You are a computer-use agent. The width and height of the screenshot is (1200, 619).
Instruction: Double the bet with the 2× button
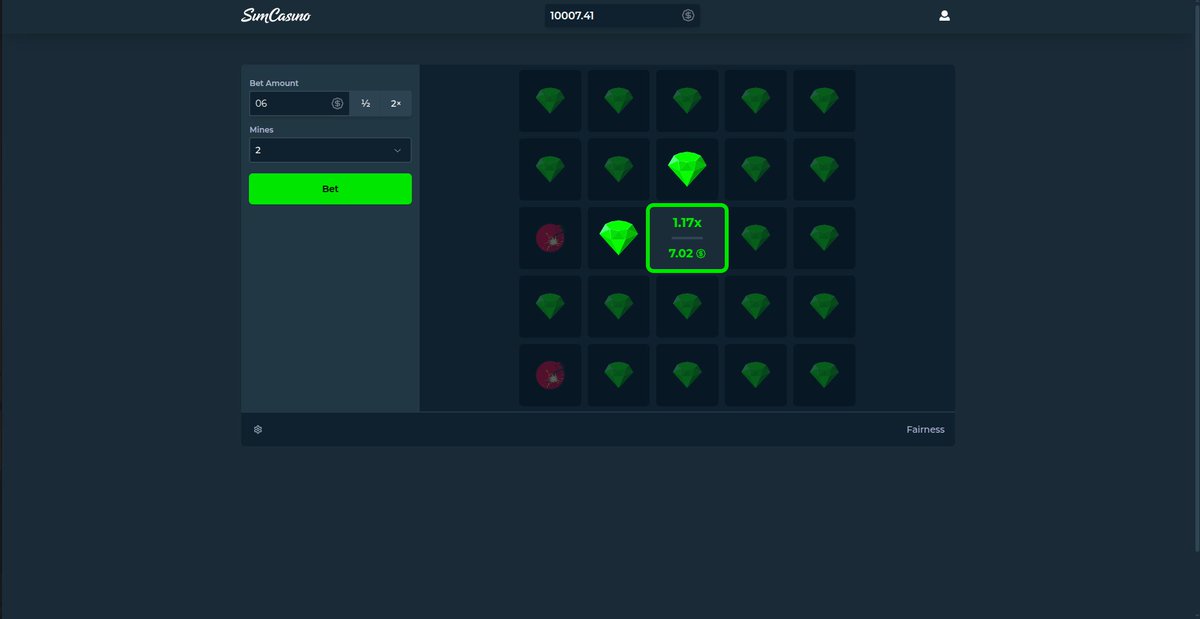(x=396, y=103)
